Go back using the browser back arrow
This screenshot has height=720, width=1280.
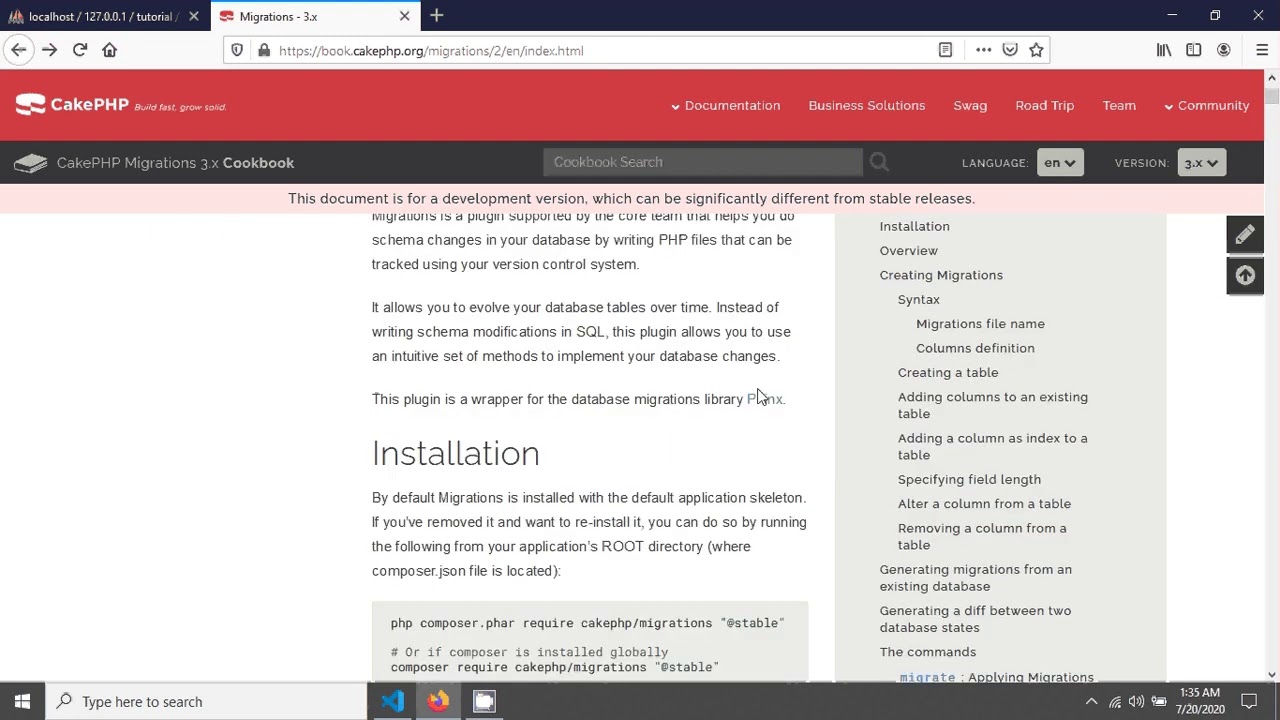[19, 50]
